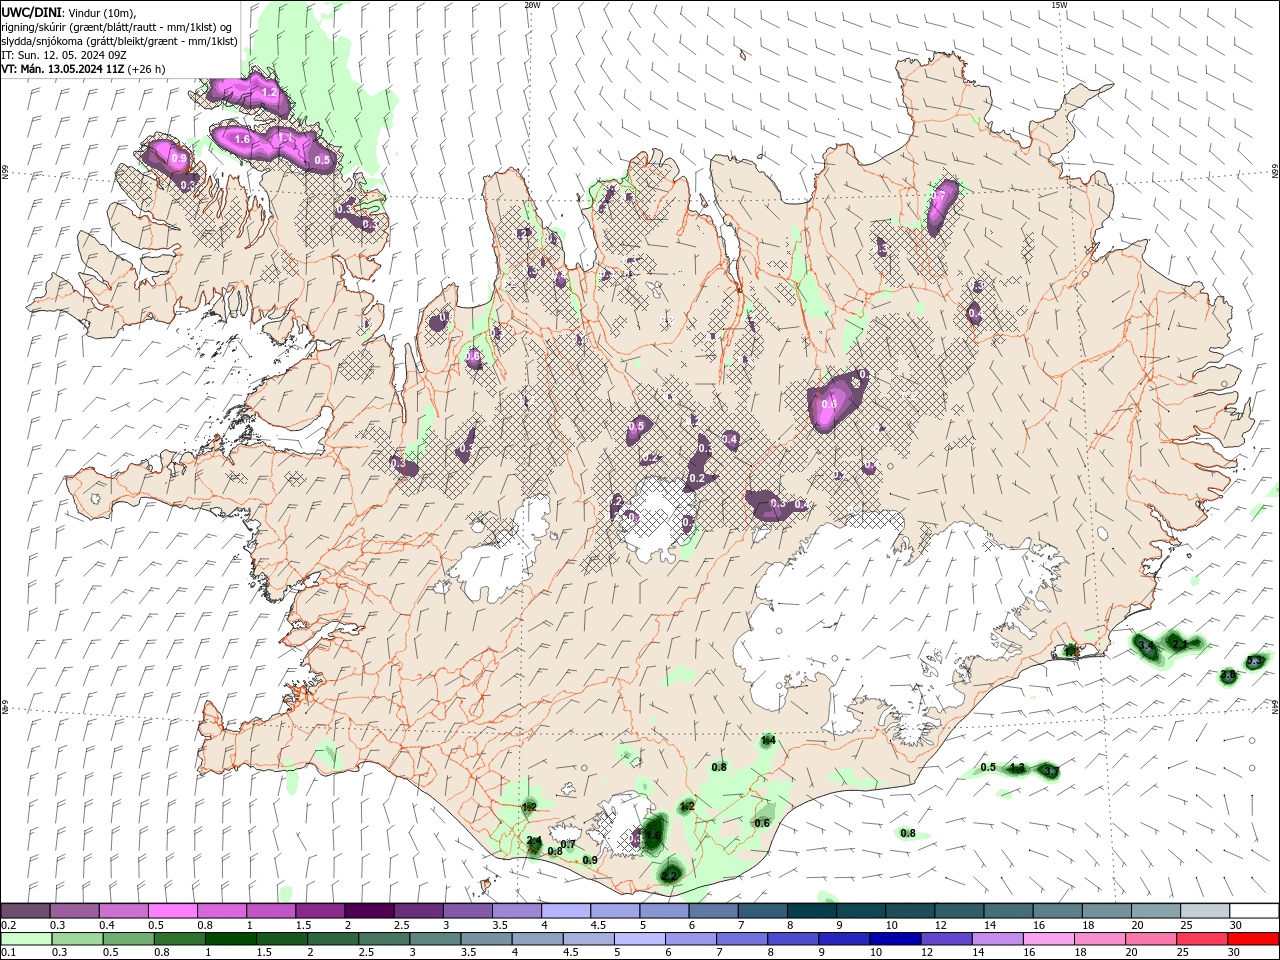Click the 'slydda/snjókoma' legend description line
The width and height of the screenshot is (1280, 960).
(119, 41)
